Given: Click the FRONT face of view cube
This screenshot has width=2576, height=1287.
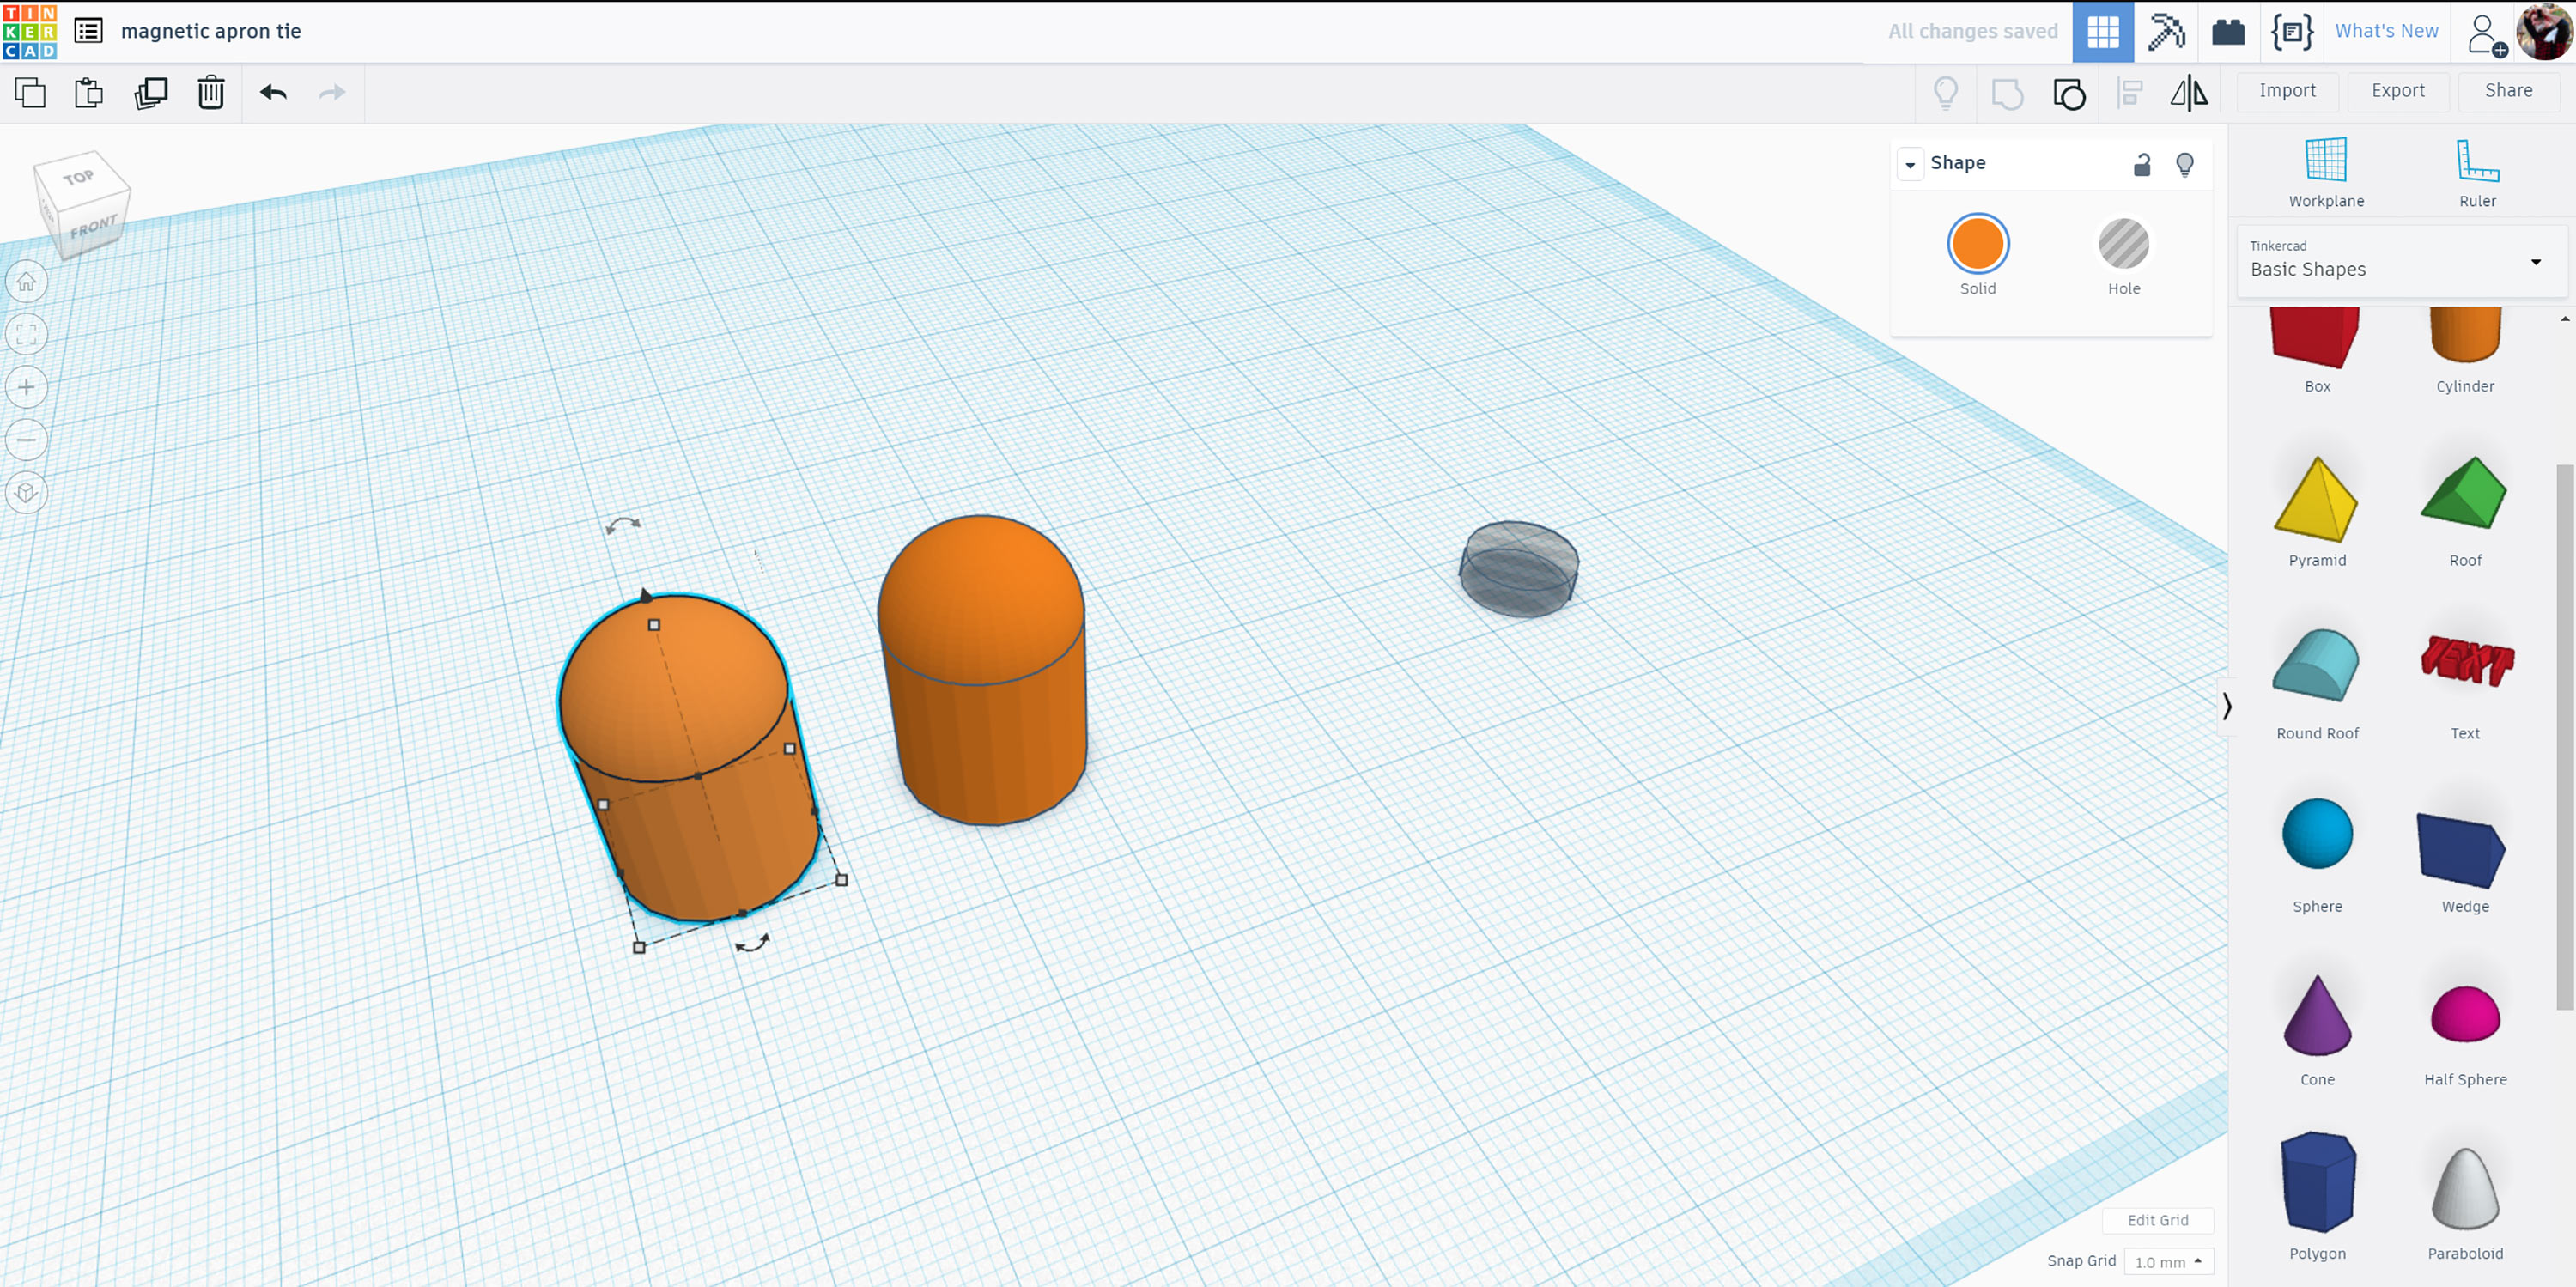Looking at the screenshot, I should coord(93,227).
